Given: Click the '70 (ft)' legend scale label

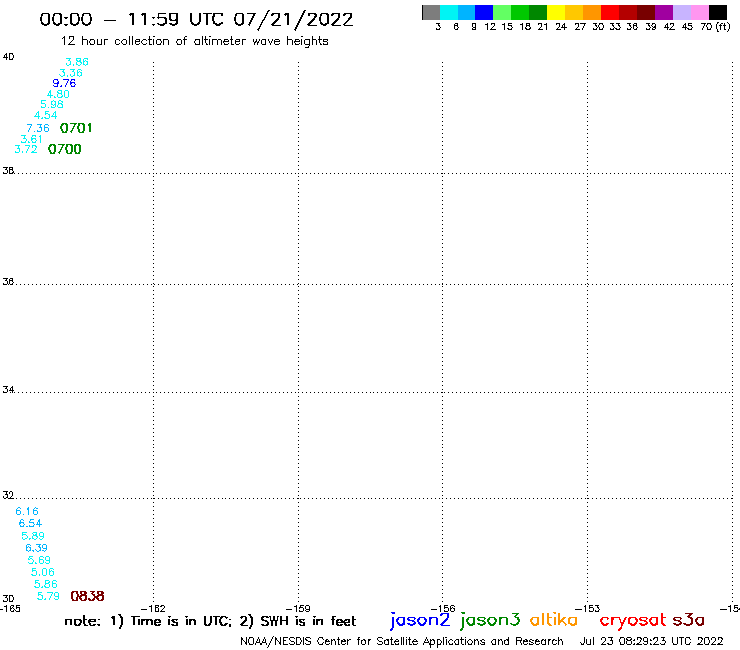Looking at the screenshot, I should [x=715, y=26].
